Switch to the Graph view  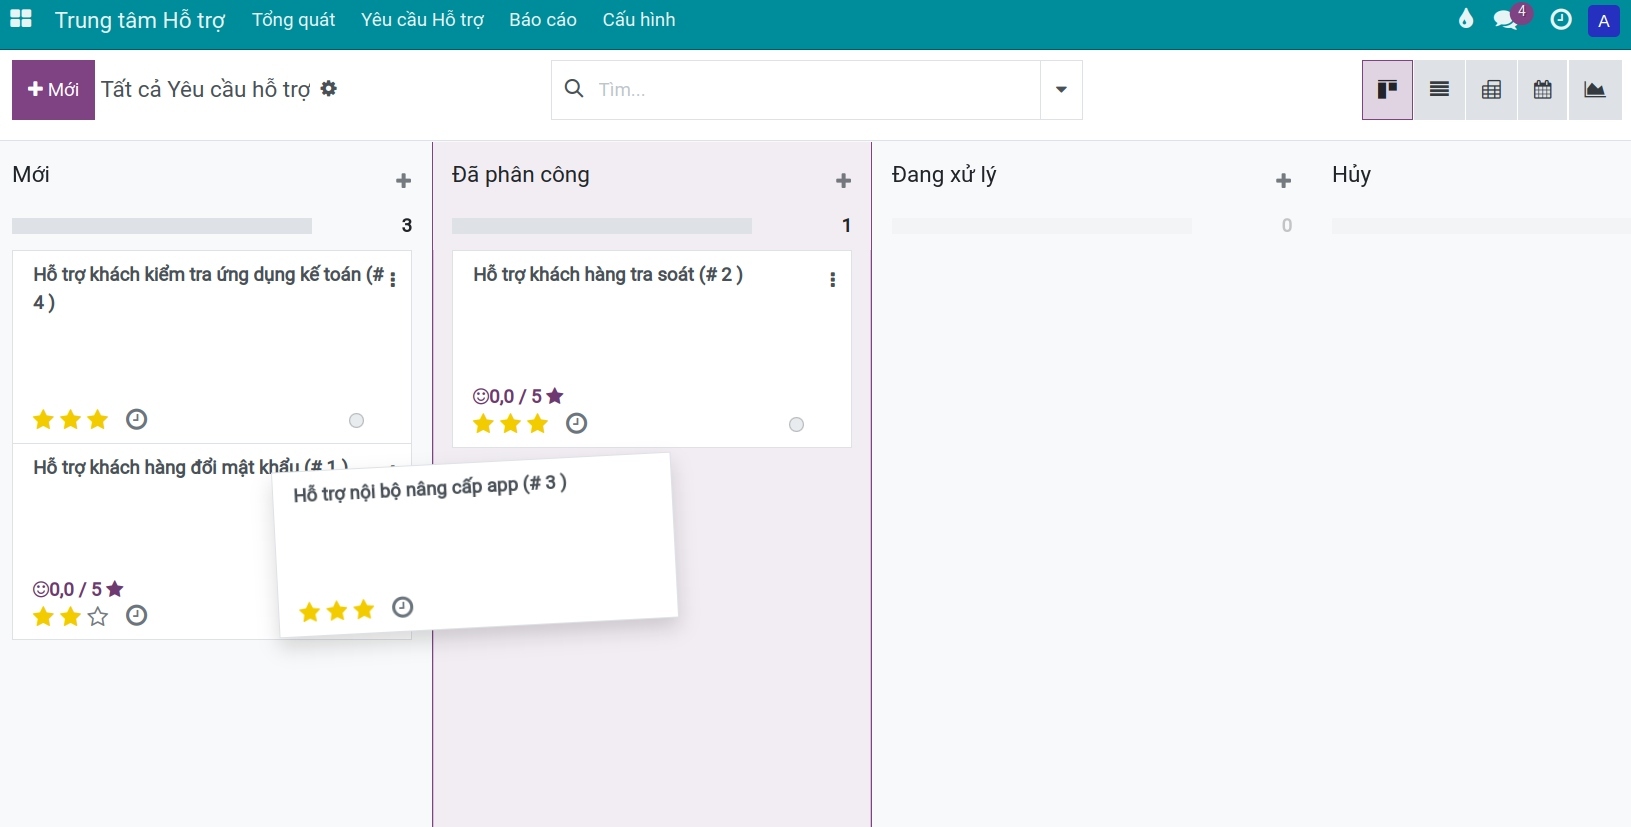tap(1595, 90)
